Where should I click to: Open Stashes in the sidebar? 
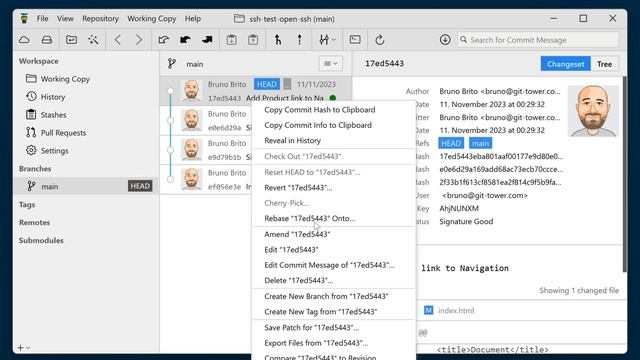point(86,115)
